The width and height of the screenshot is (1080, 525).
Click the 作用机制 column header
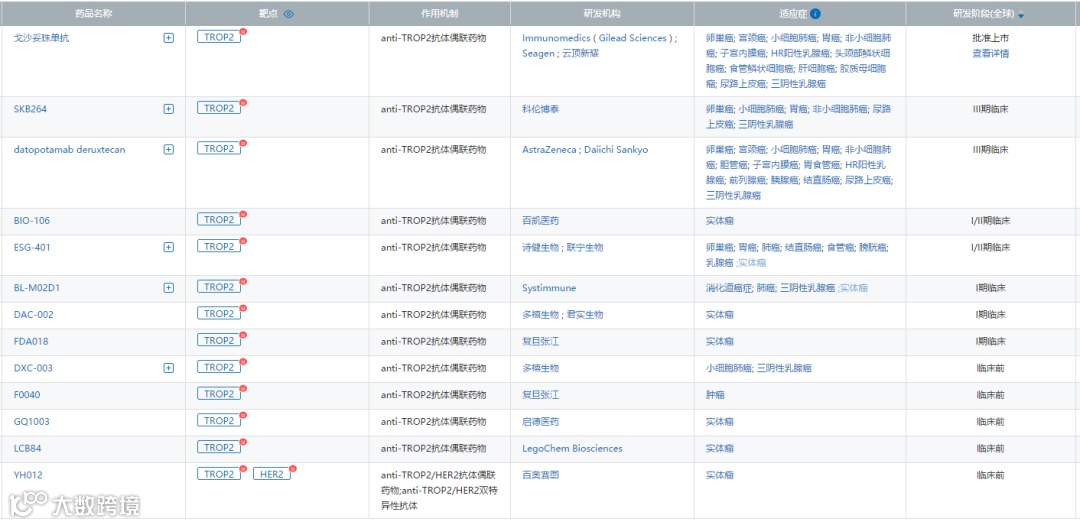pyautogui.click(x=439, y=14)
